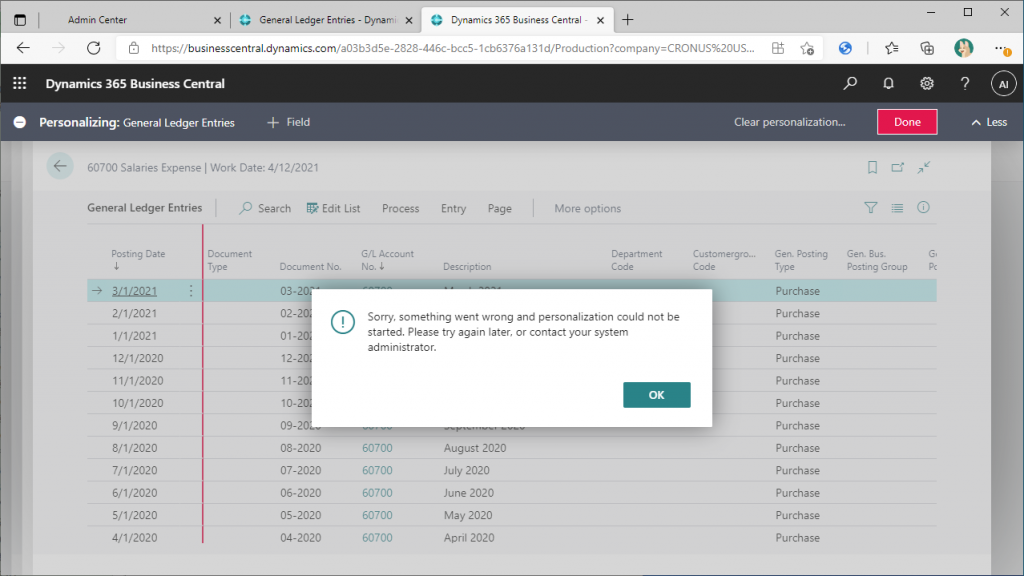Open the settings gear menu

(927, 84)
